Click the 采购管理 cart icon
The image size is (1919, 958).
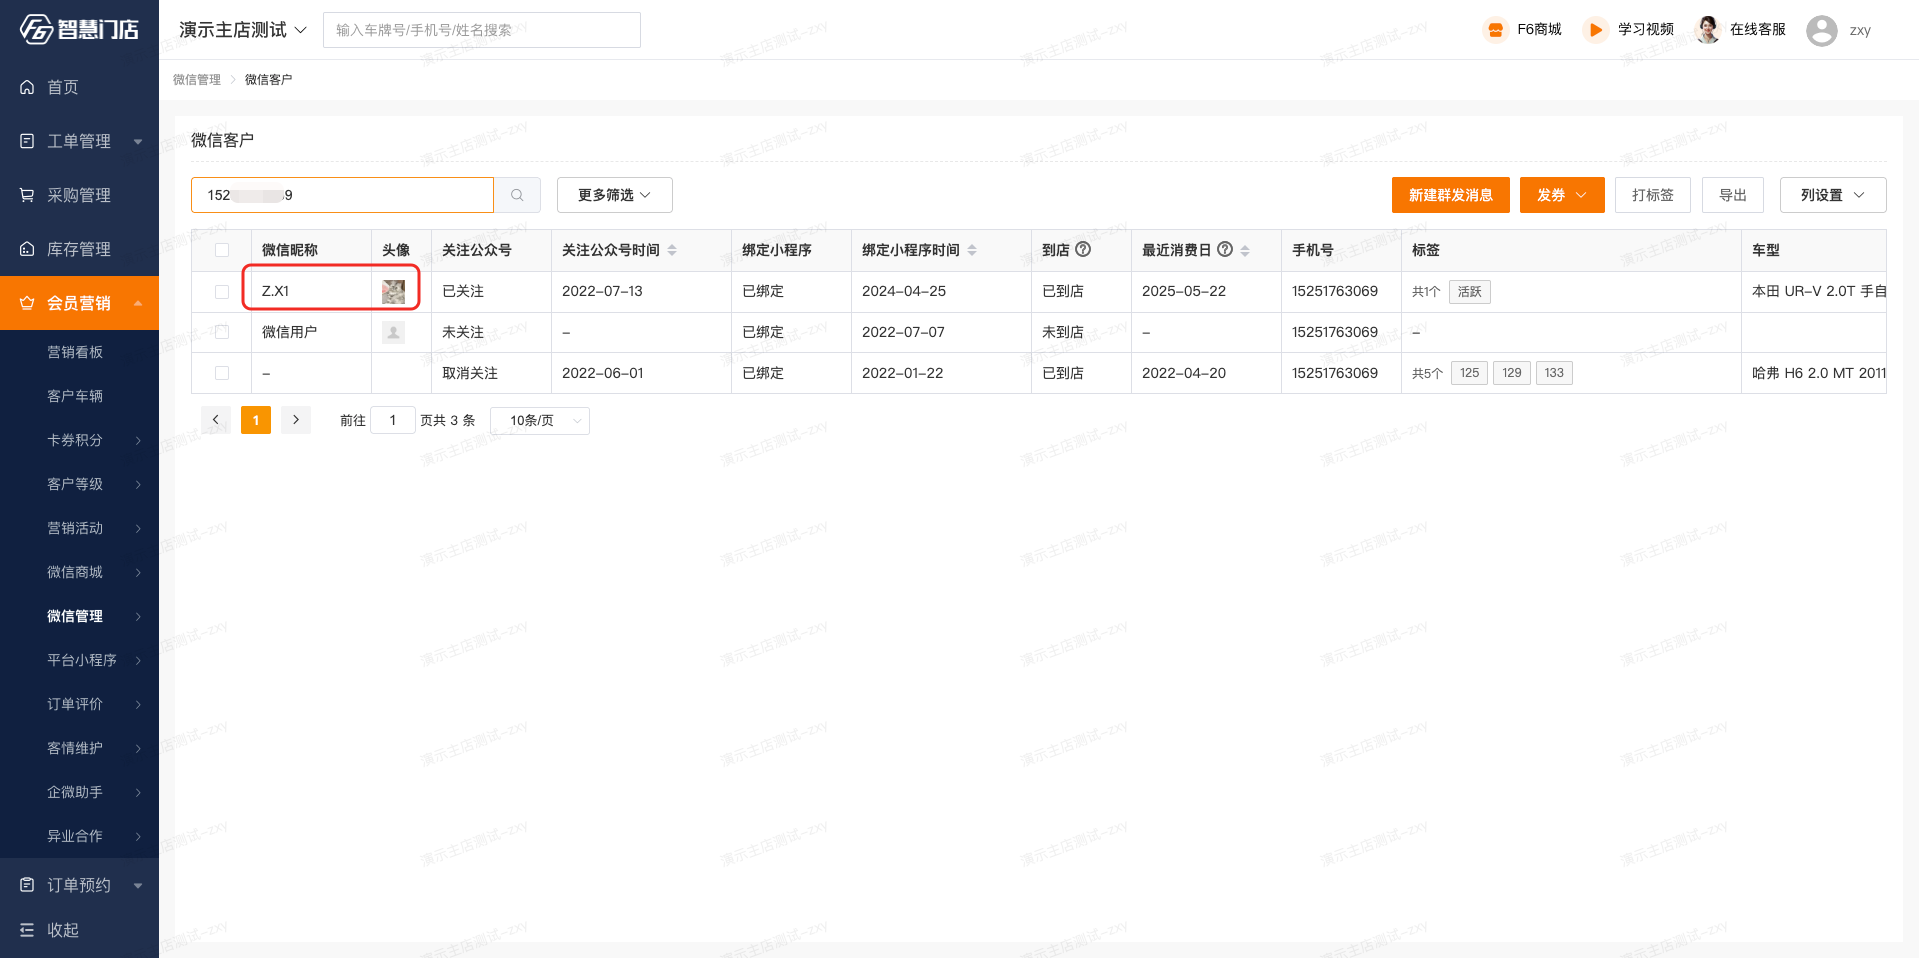tap(27, 195)
